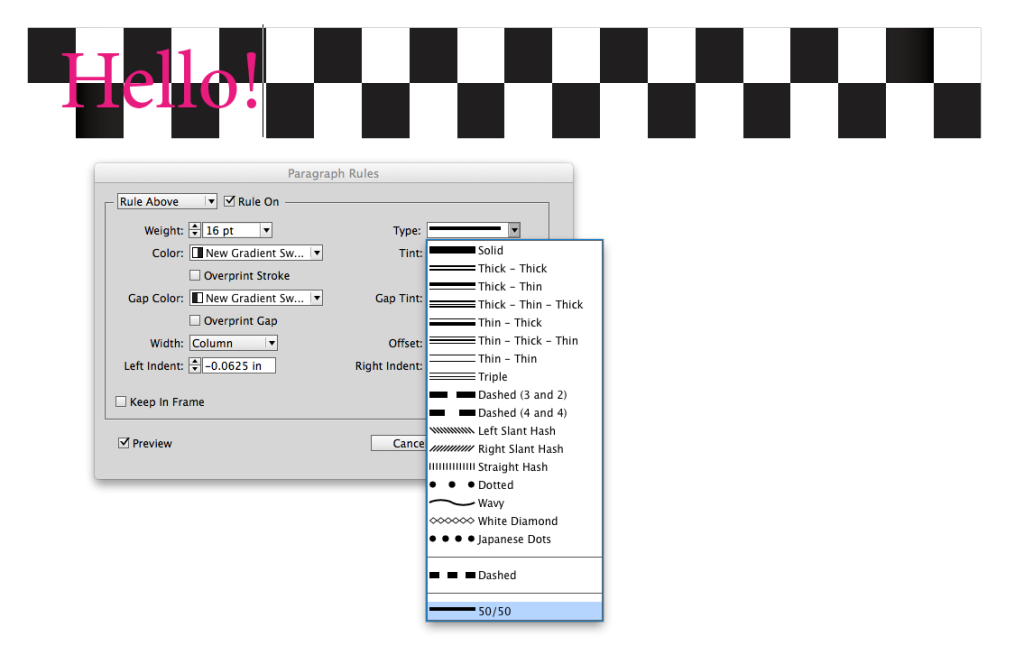Image resolution: width=1024 pixels, height=664 pixels.
Task: Open the Rule Above dropdown
Action: 166,201
